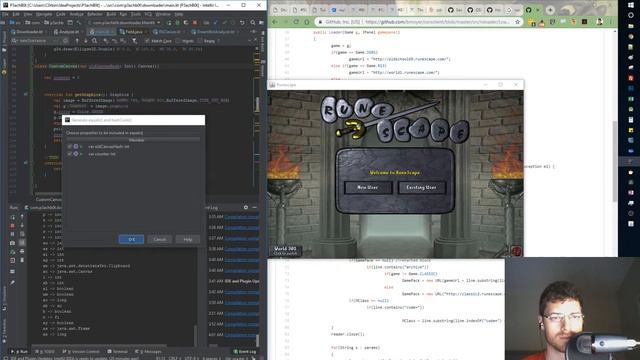Click the Event Log settings gear icon
The image size is (640, 360).
tap(246, 207)
